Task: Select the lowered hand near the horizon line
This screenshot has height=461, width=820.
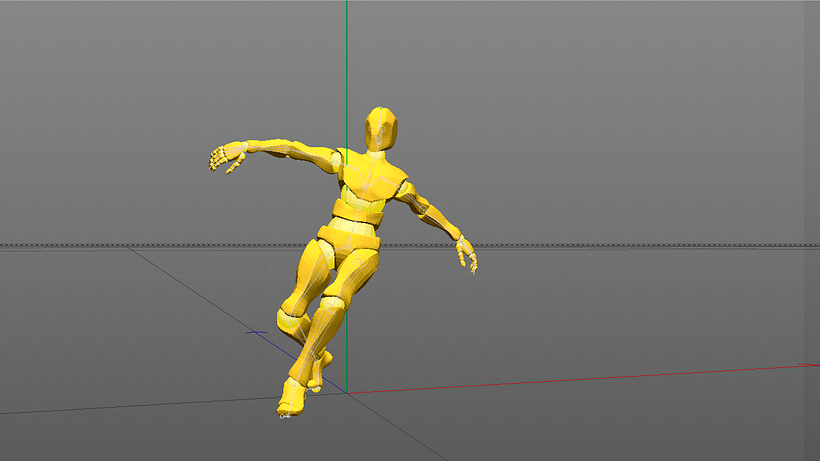Action: pyautogui.click(x=466, y=254)
